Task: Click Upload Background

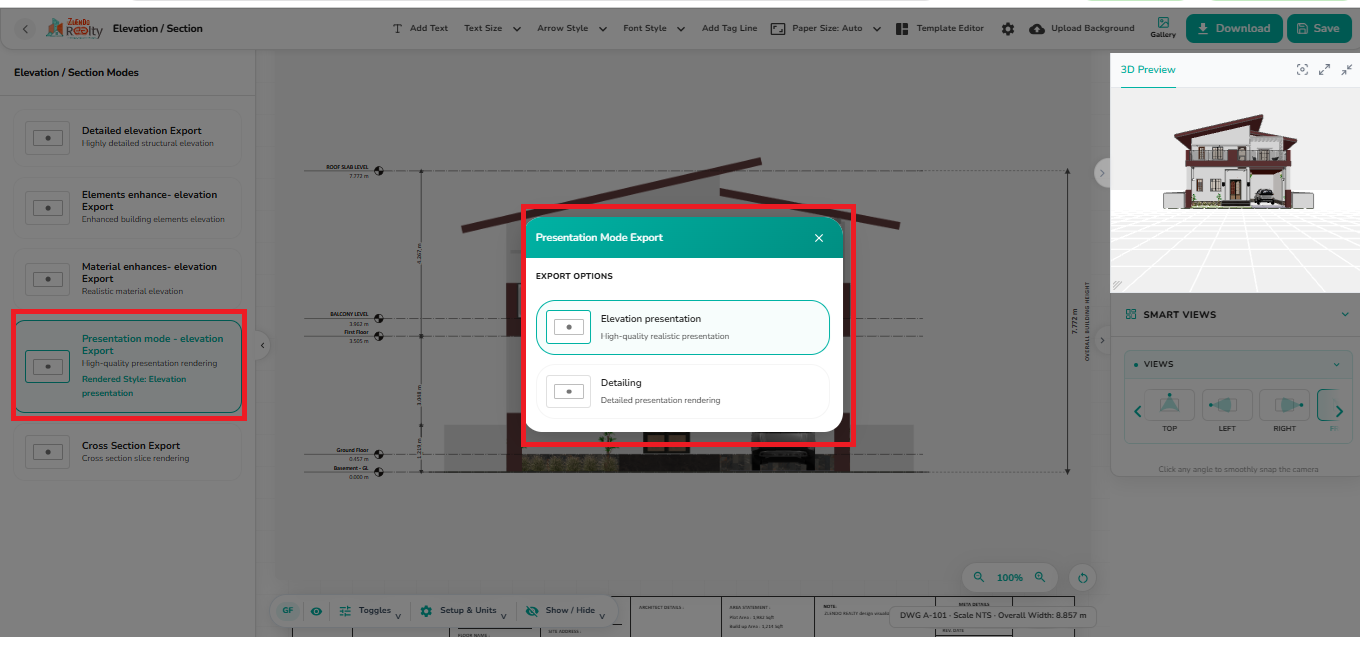Action: (1082, 29)
